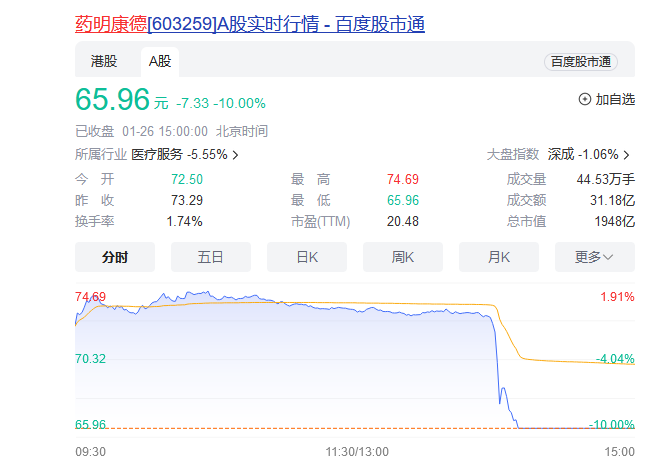
Task: Switch to the 日K chart tab
Action: (x=307, y=257)
